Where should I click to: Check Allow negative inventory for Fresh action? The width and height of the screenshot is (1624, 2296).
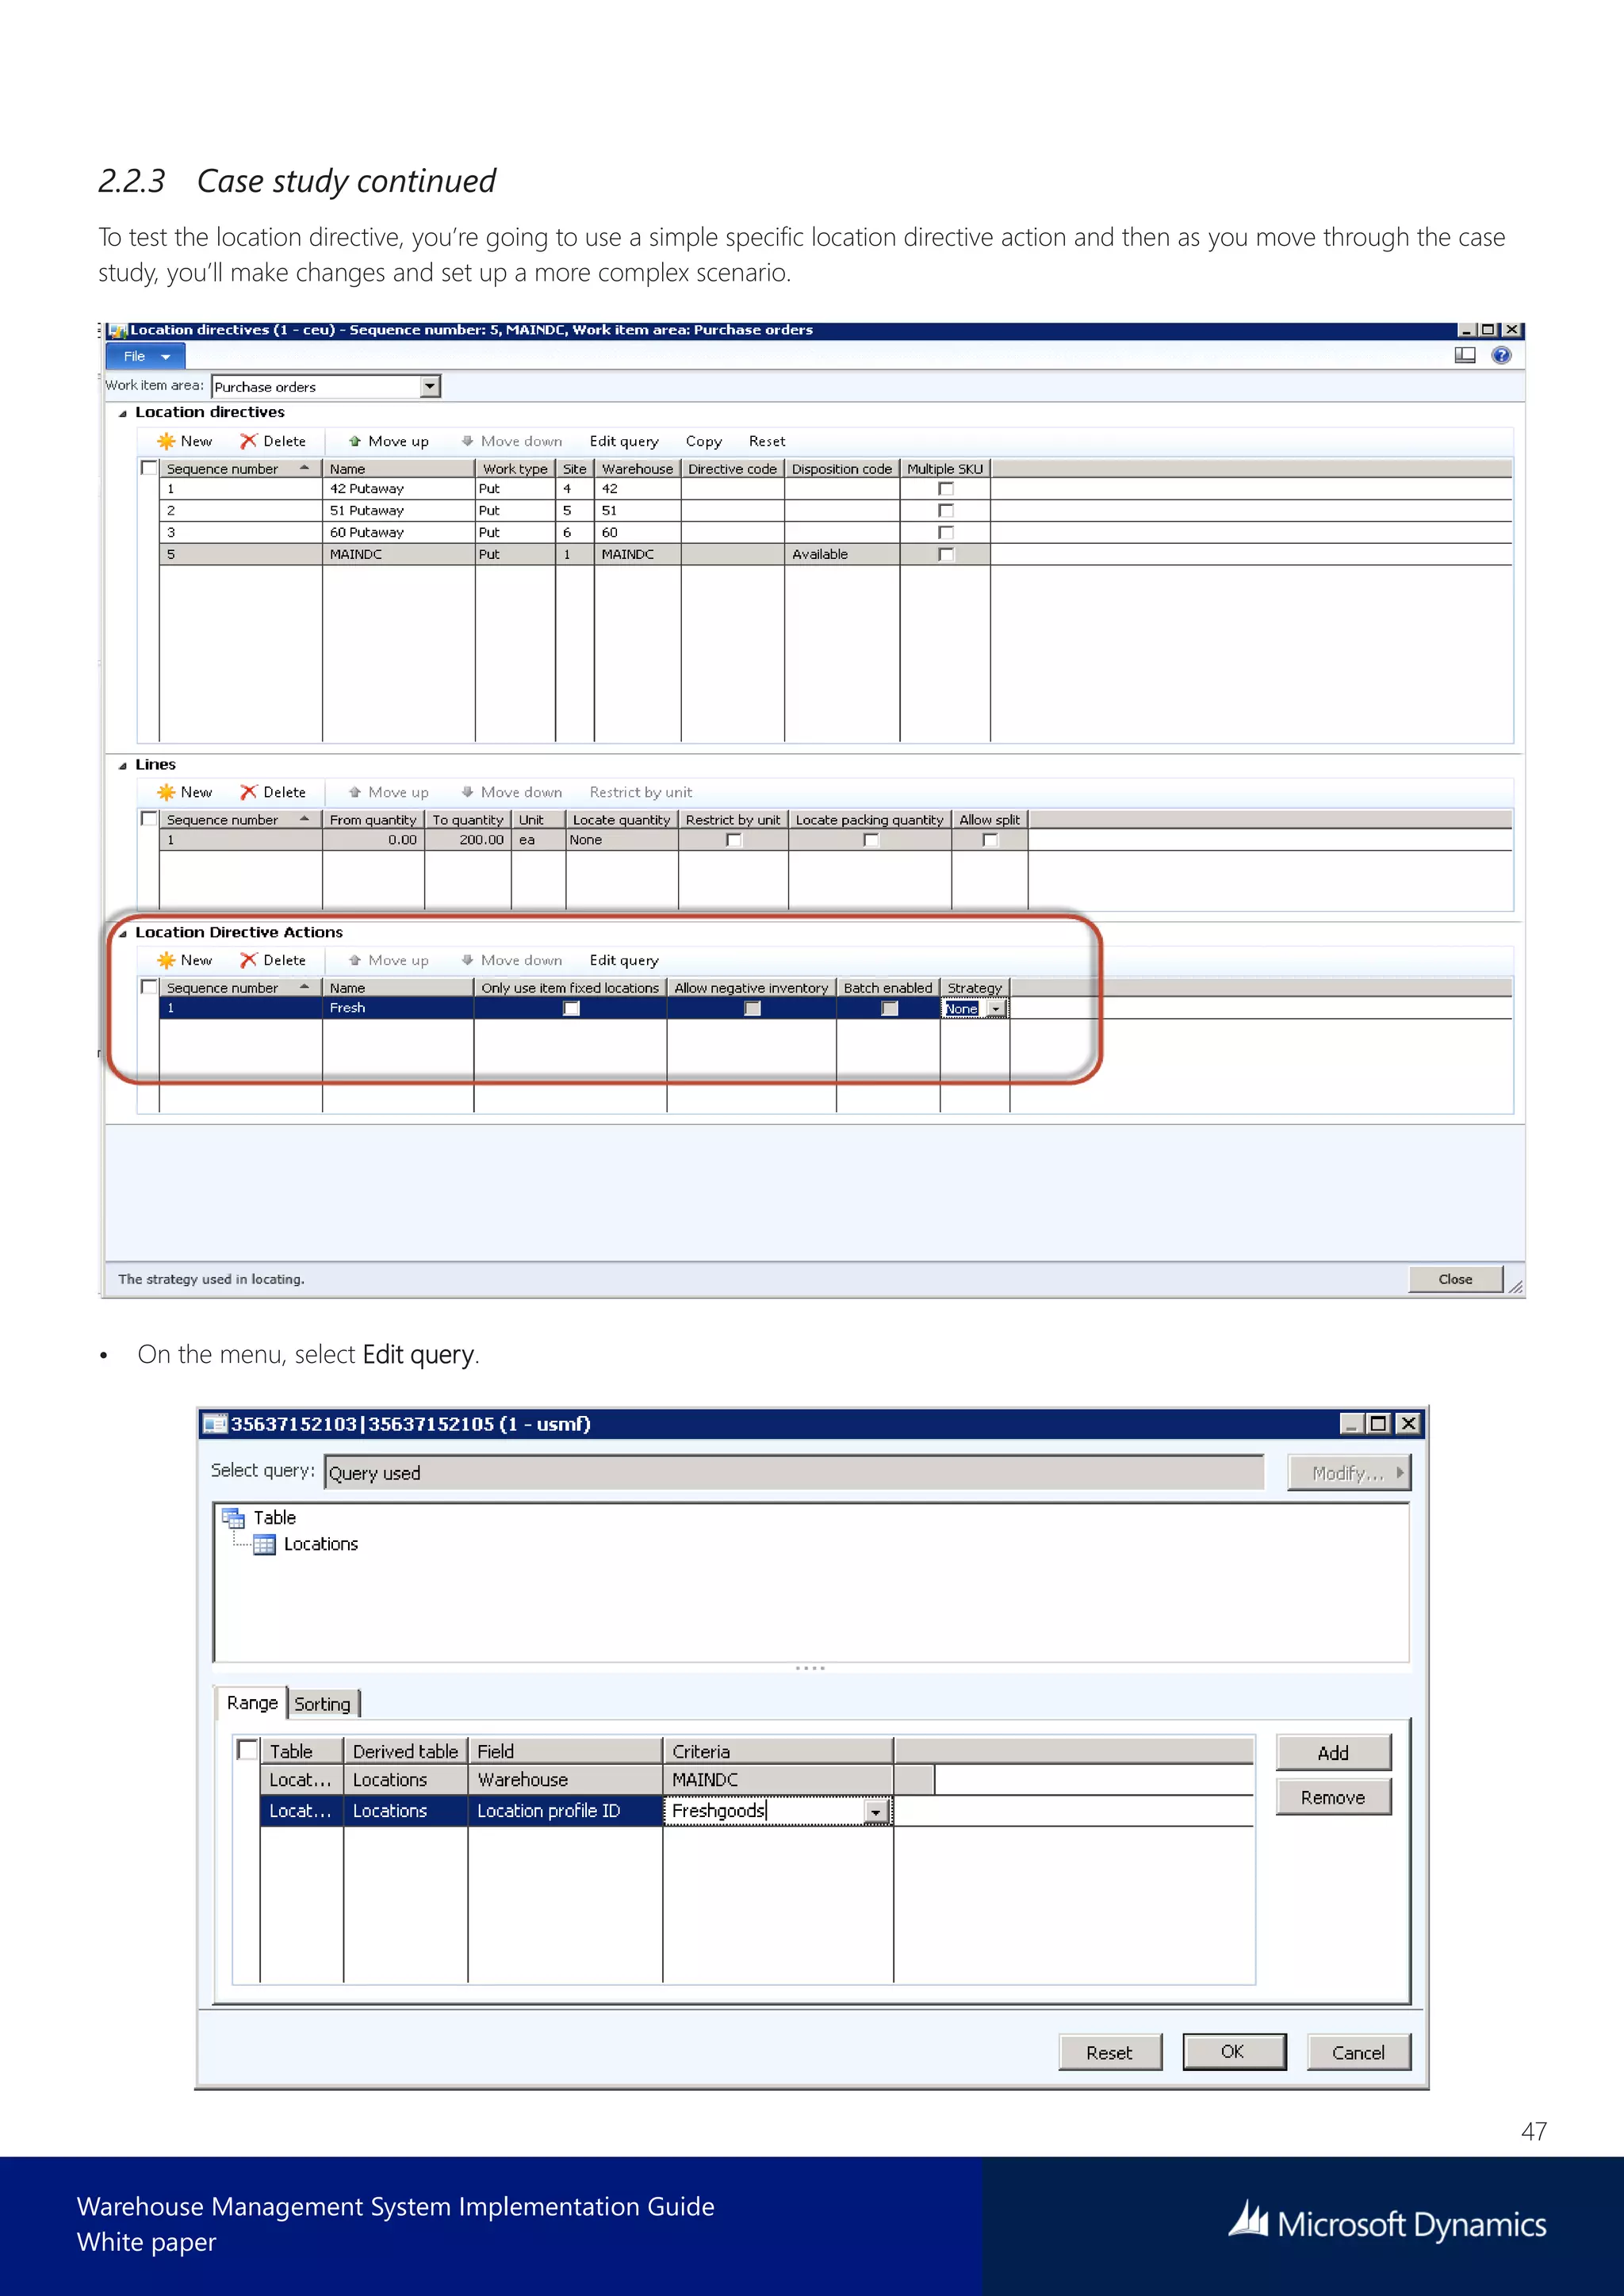tap(752, 1009)
